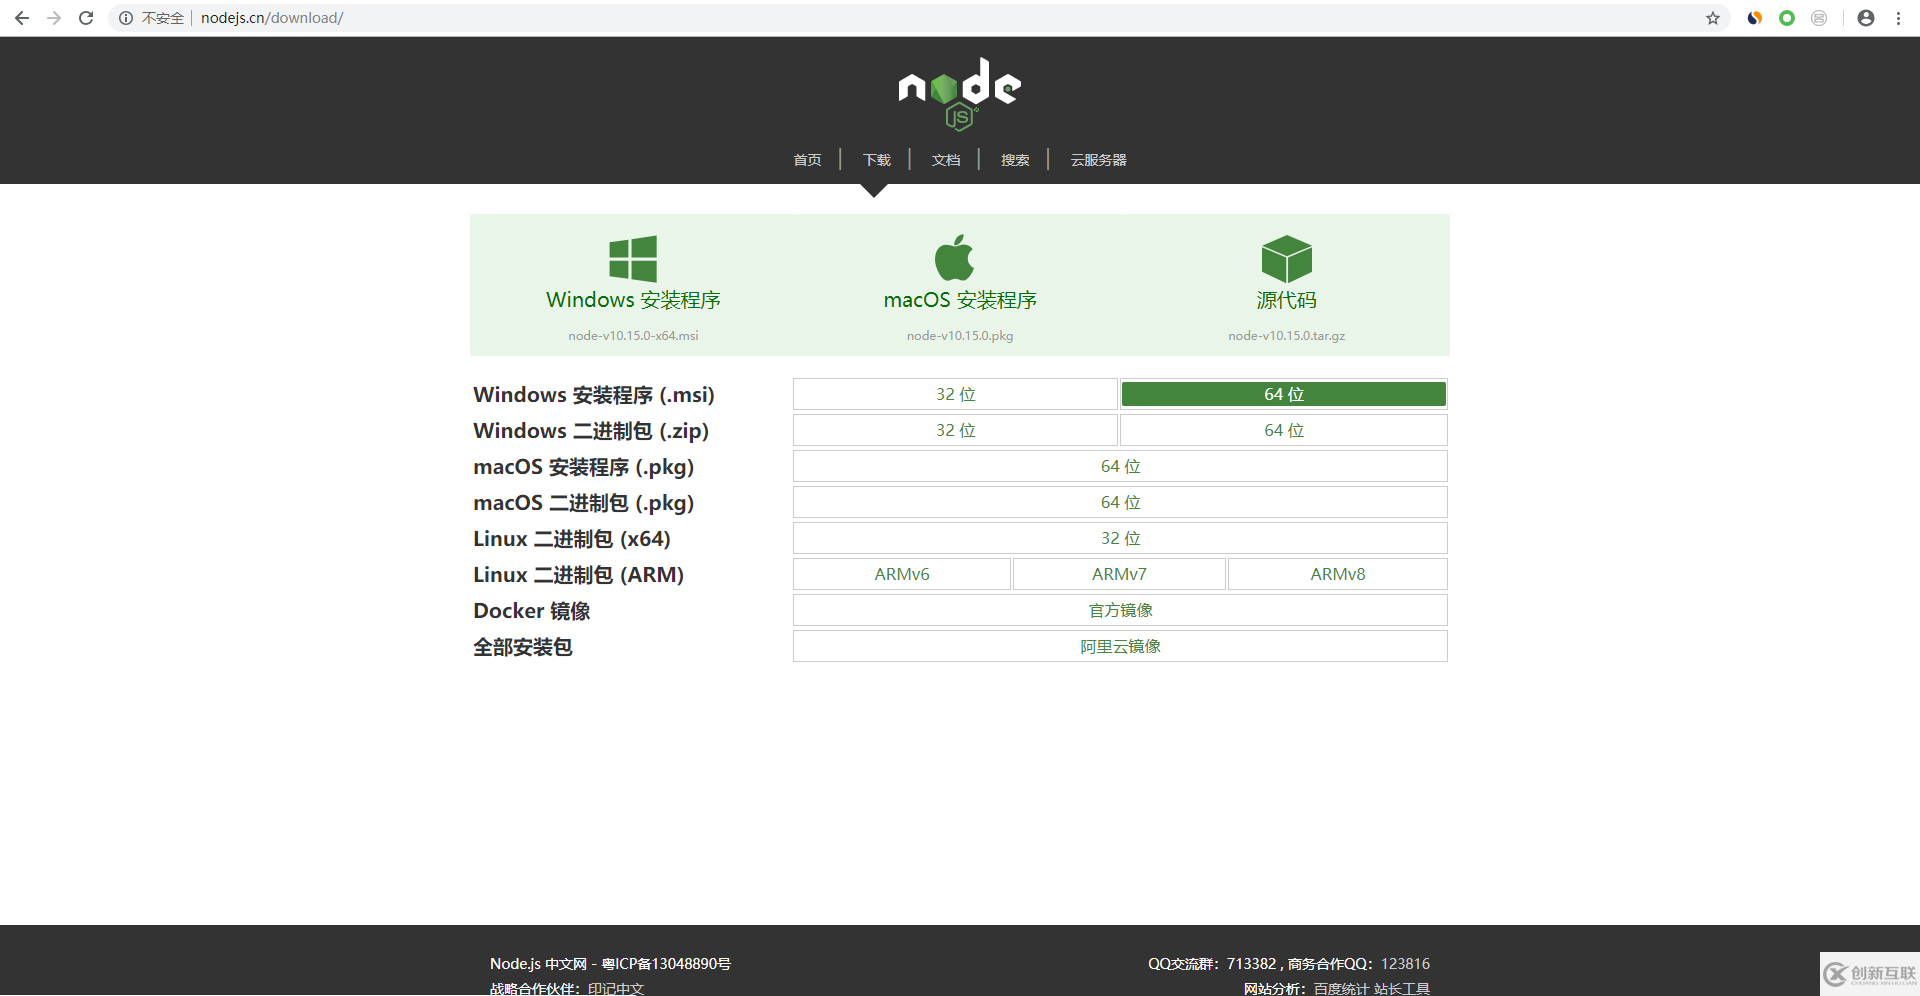Click 粤ICP备13048890号 in footer
This screenshot has width=1920, height=996.
coord(666,964)
